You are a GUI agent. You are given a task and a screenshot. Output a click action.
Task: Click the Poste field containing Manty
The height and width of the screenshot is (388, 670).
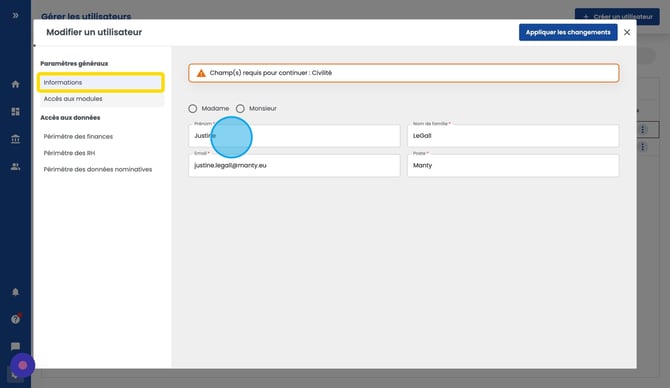tap(513, 165)
